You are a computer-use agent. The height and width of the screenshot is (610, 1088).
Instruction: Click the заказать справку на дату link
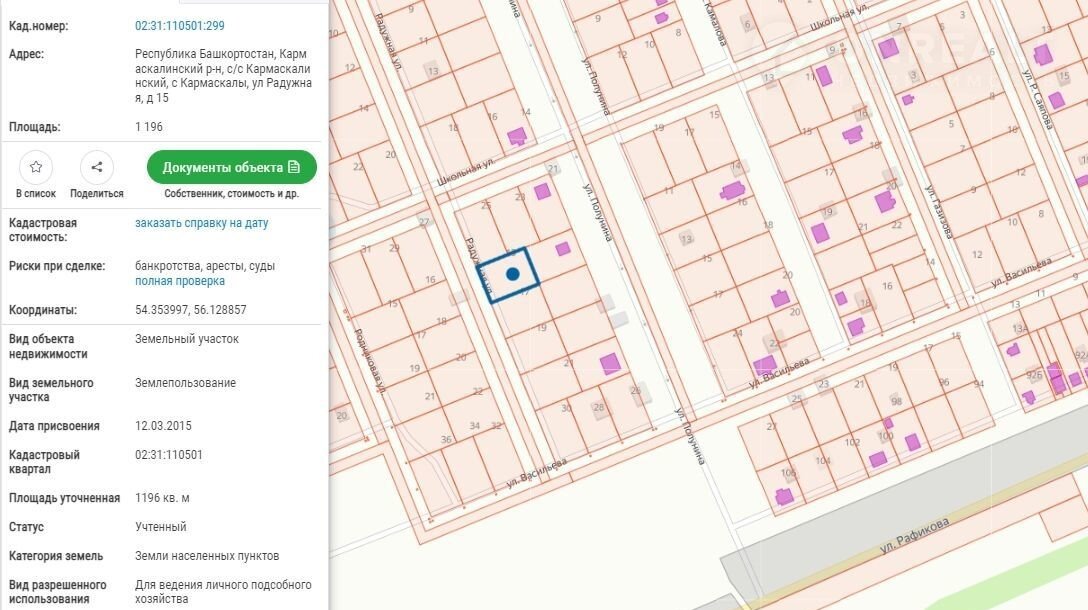[201, 223]
